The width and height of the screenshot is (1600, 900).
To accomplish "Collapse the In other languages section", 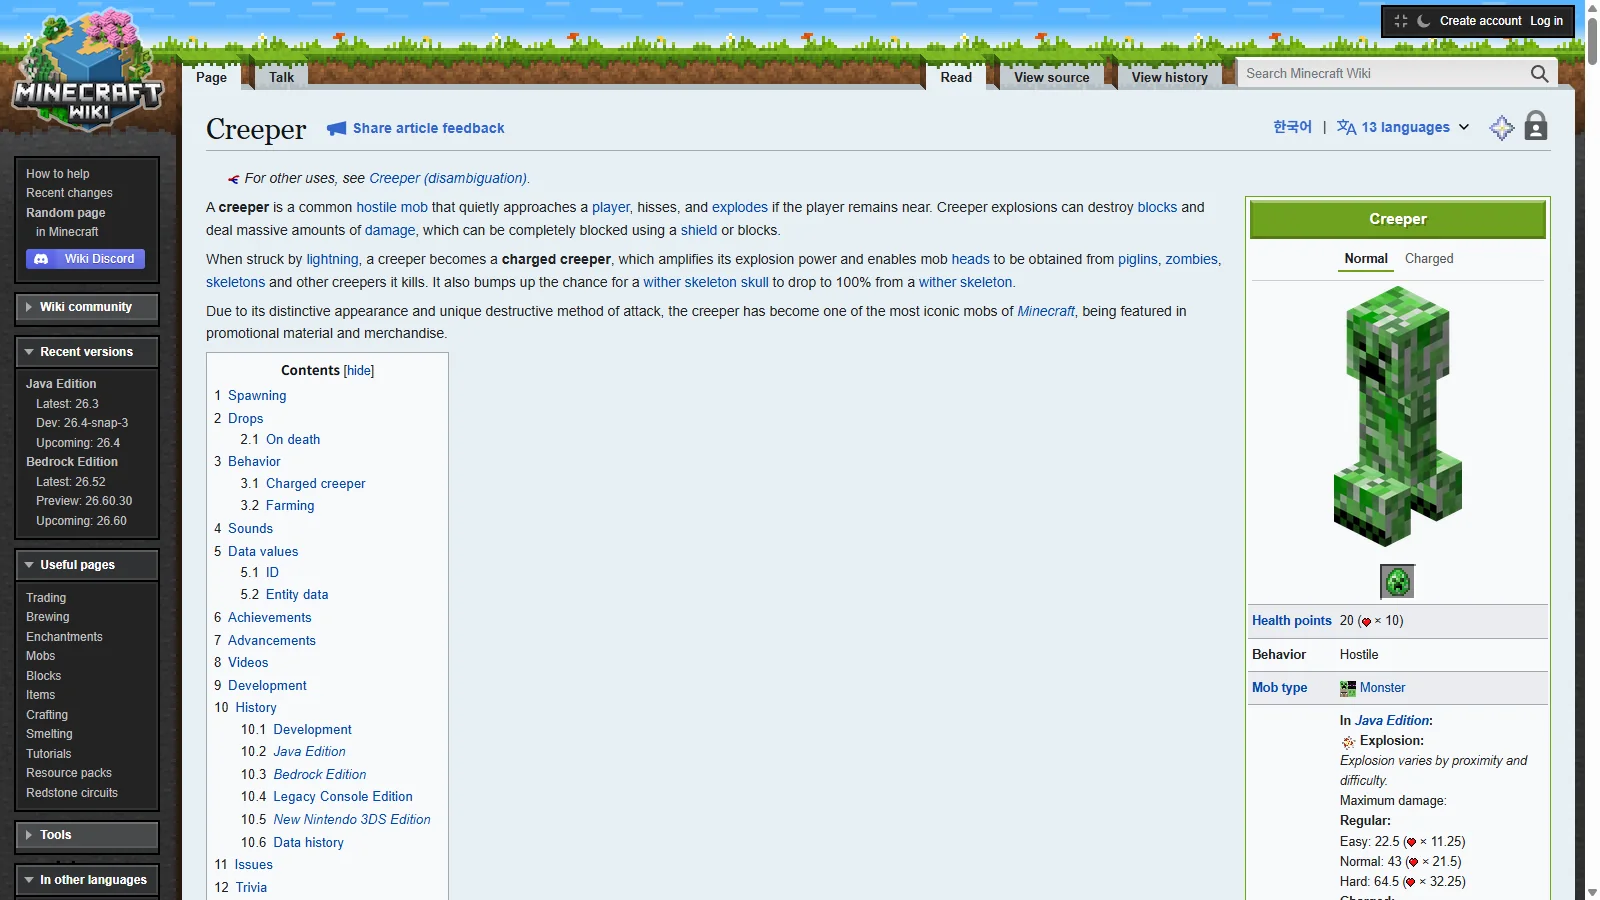I will tap(87, 880).
